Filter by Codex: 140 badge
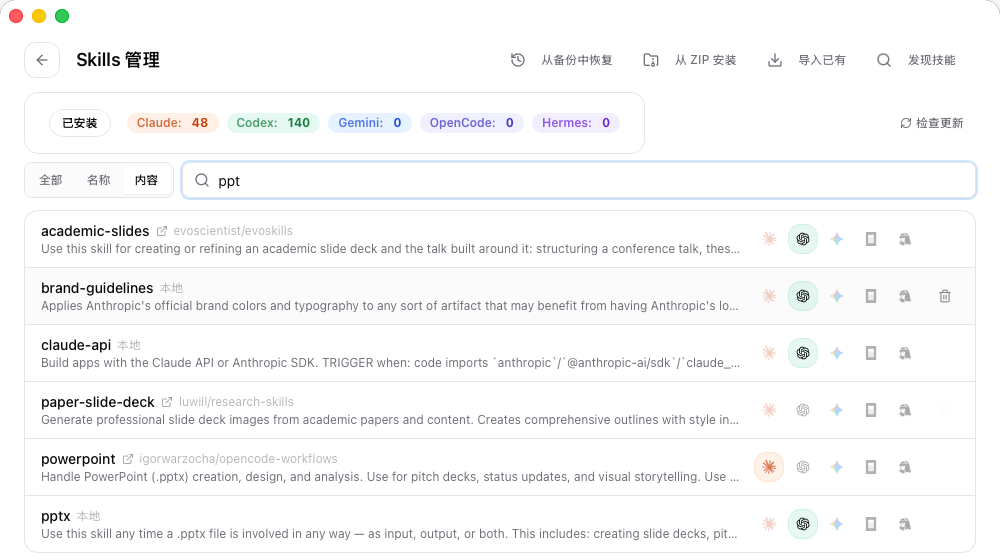Image resolution: width=1000 pixels, height=560 pixels. pos(273,122)
